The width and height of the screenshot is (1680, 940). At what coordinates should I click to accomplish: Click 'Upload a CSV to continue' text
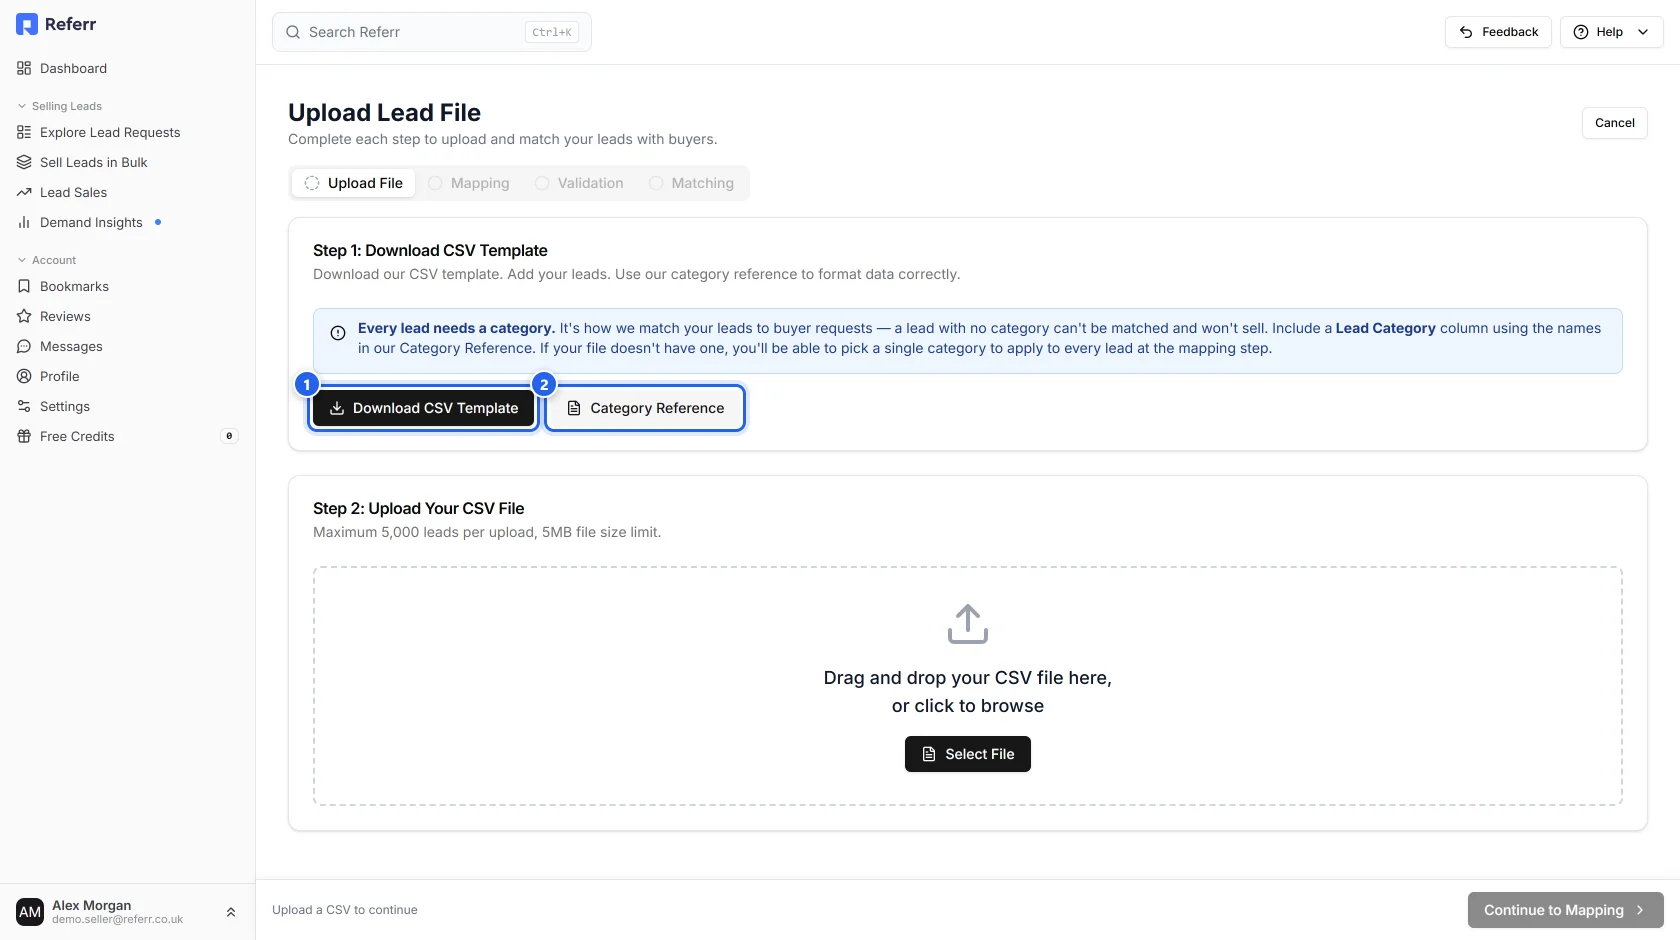345,910
